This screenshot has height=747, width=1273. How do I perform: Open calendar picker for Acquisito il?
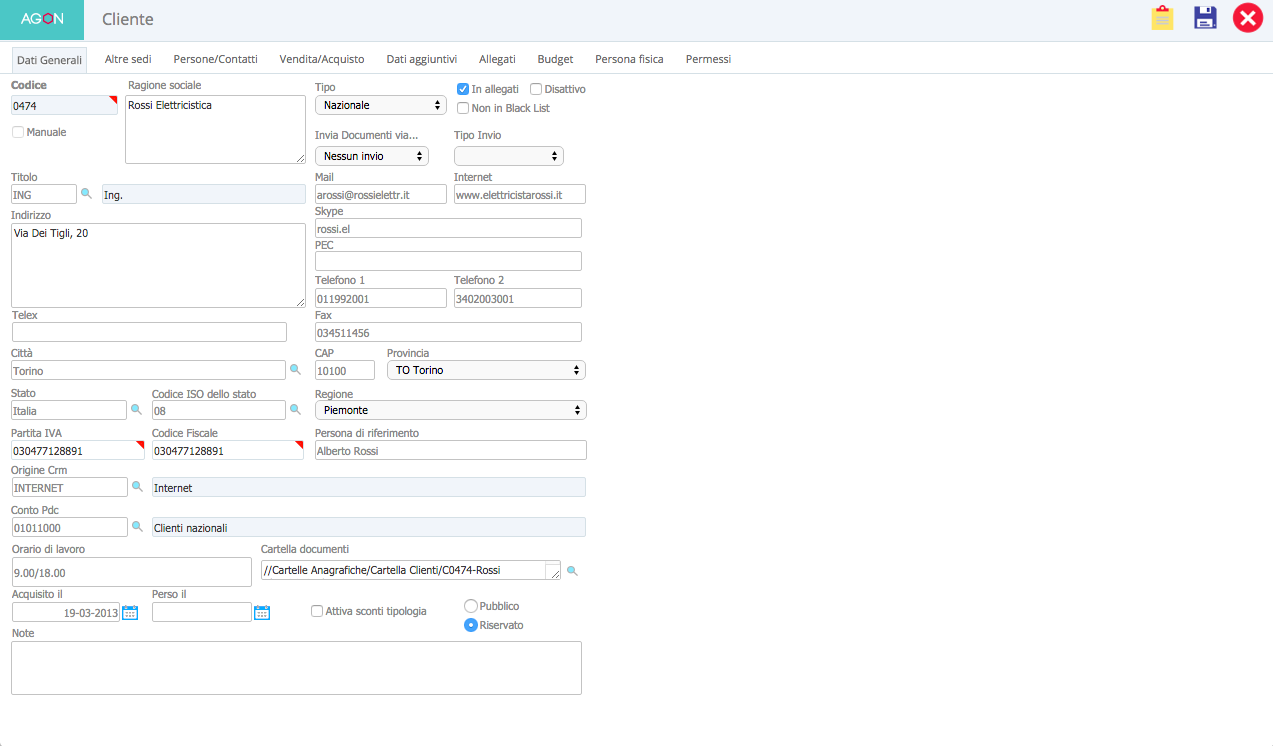click(x=130, y=612)
